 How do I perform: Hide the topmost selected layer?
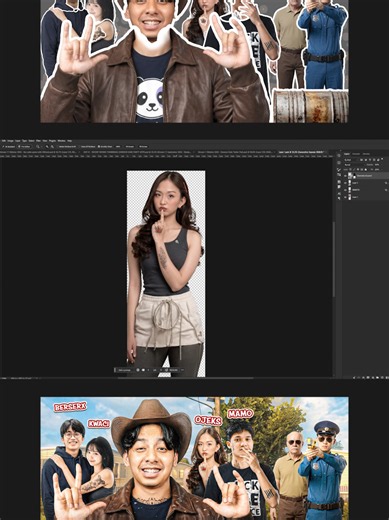click(x=345, y=176)
